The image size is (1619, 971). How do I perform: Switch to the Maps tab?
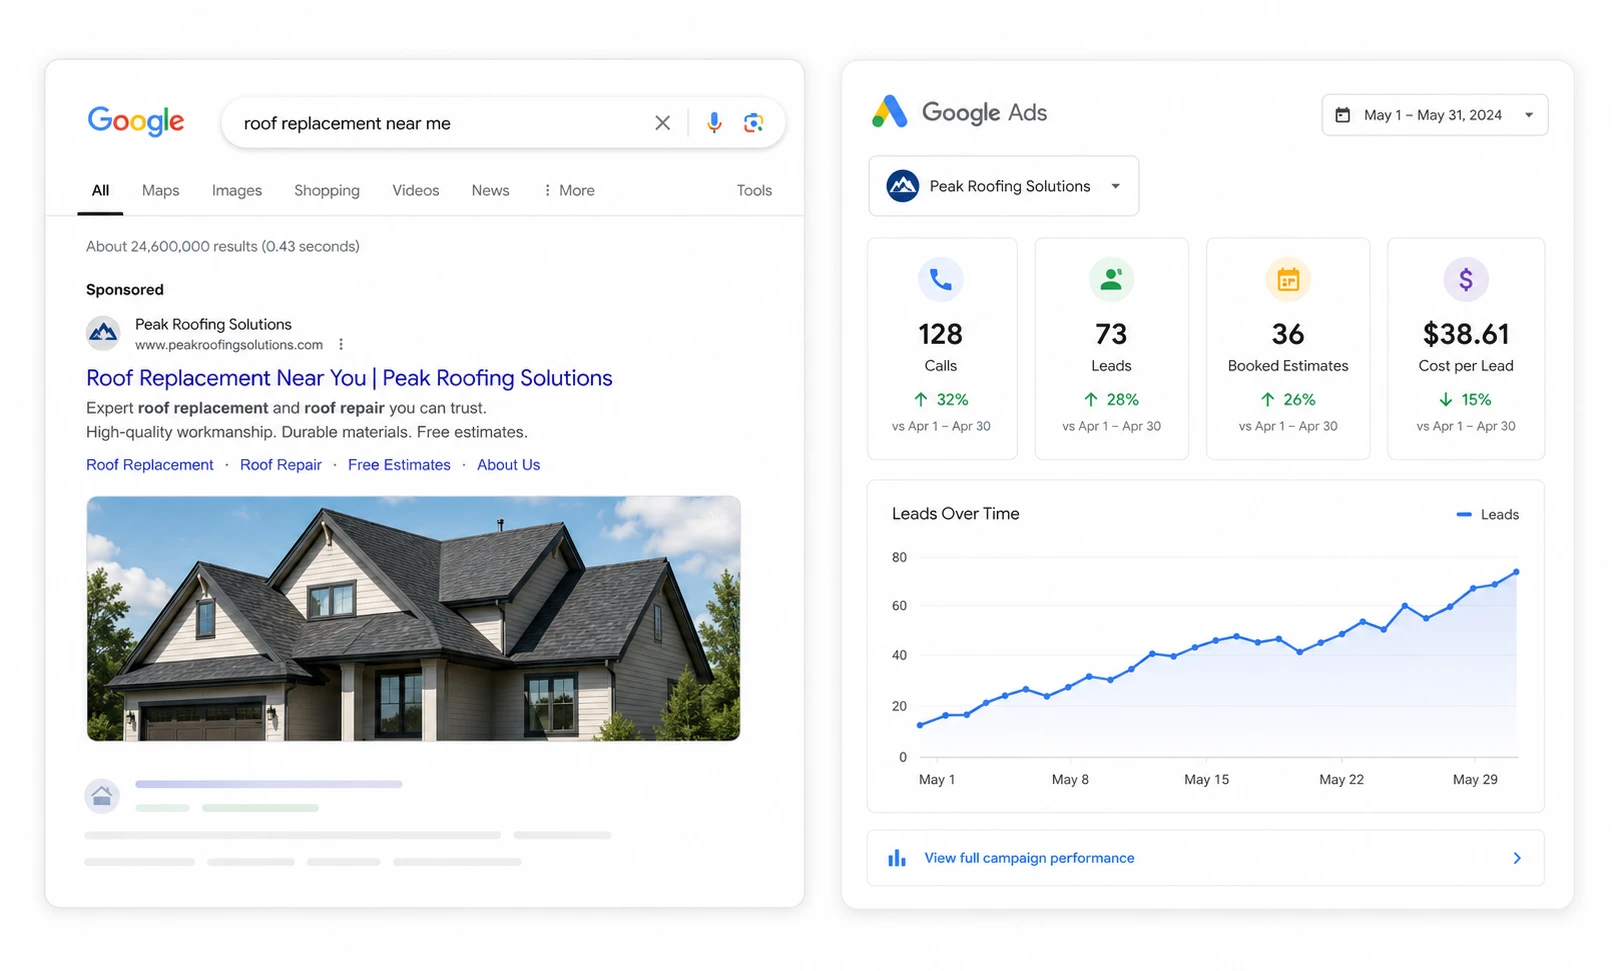[161, 190]
